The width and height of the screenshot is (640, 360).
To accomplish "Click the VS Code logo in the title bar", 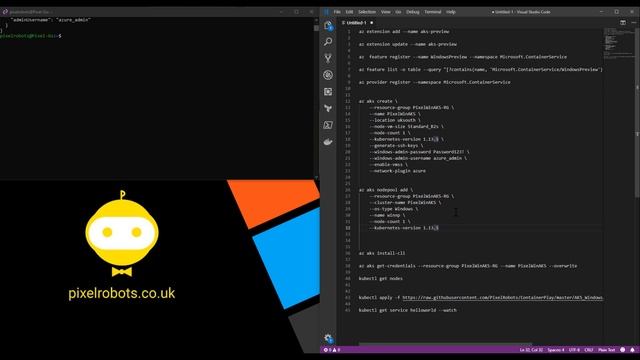I will (326, 12).
